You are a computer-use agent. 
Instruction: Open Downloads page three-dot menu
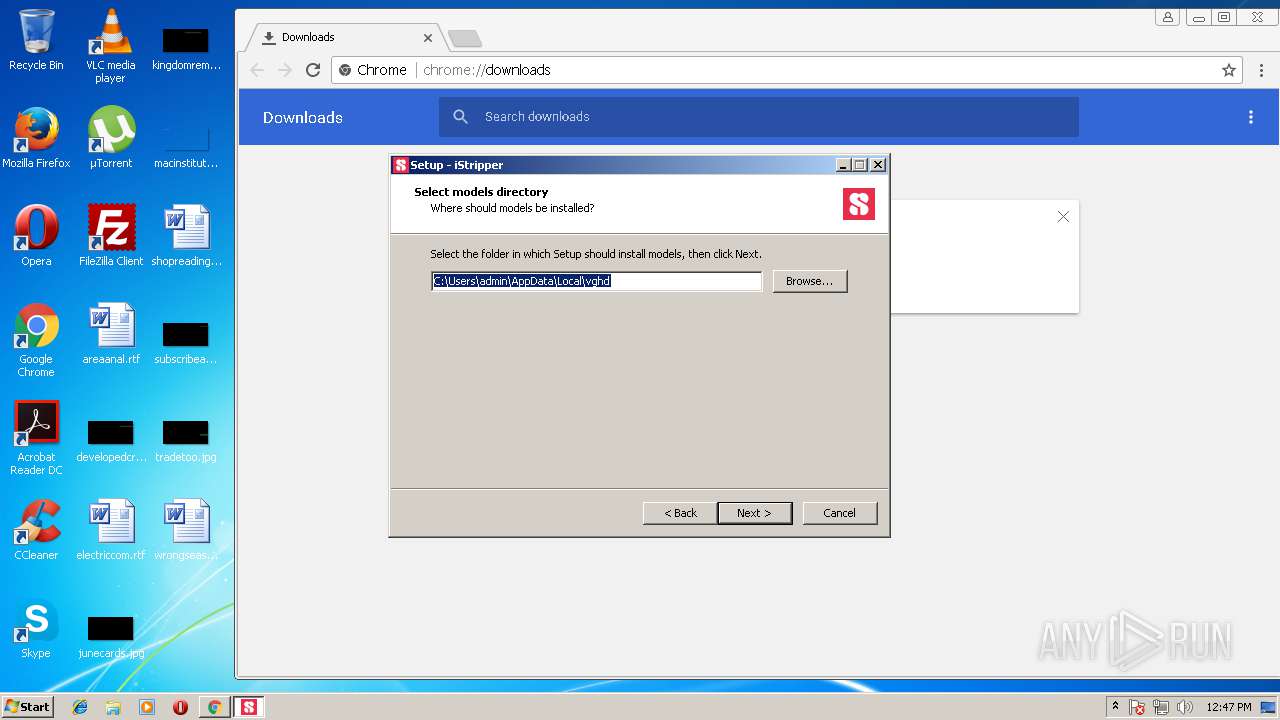point(1250,117)
